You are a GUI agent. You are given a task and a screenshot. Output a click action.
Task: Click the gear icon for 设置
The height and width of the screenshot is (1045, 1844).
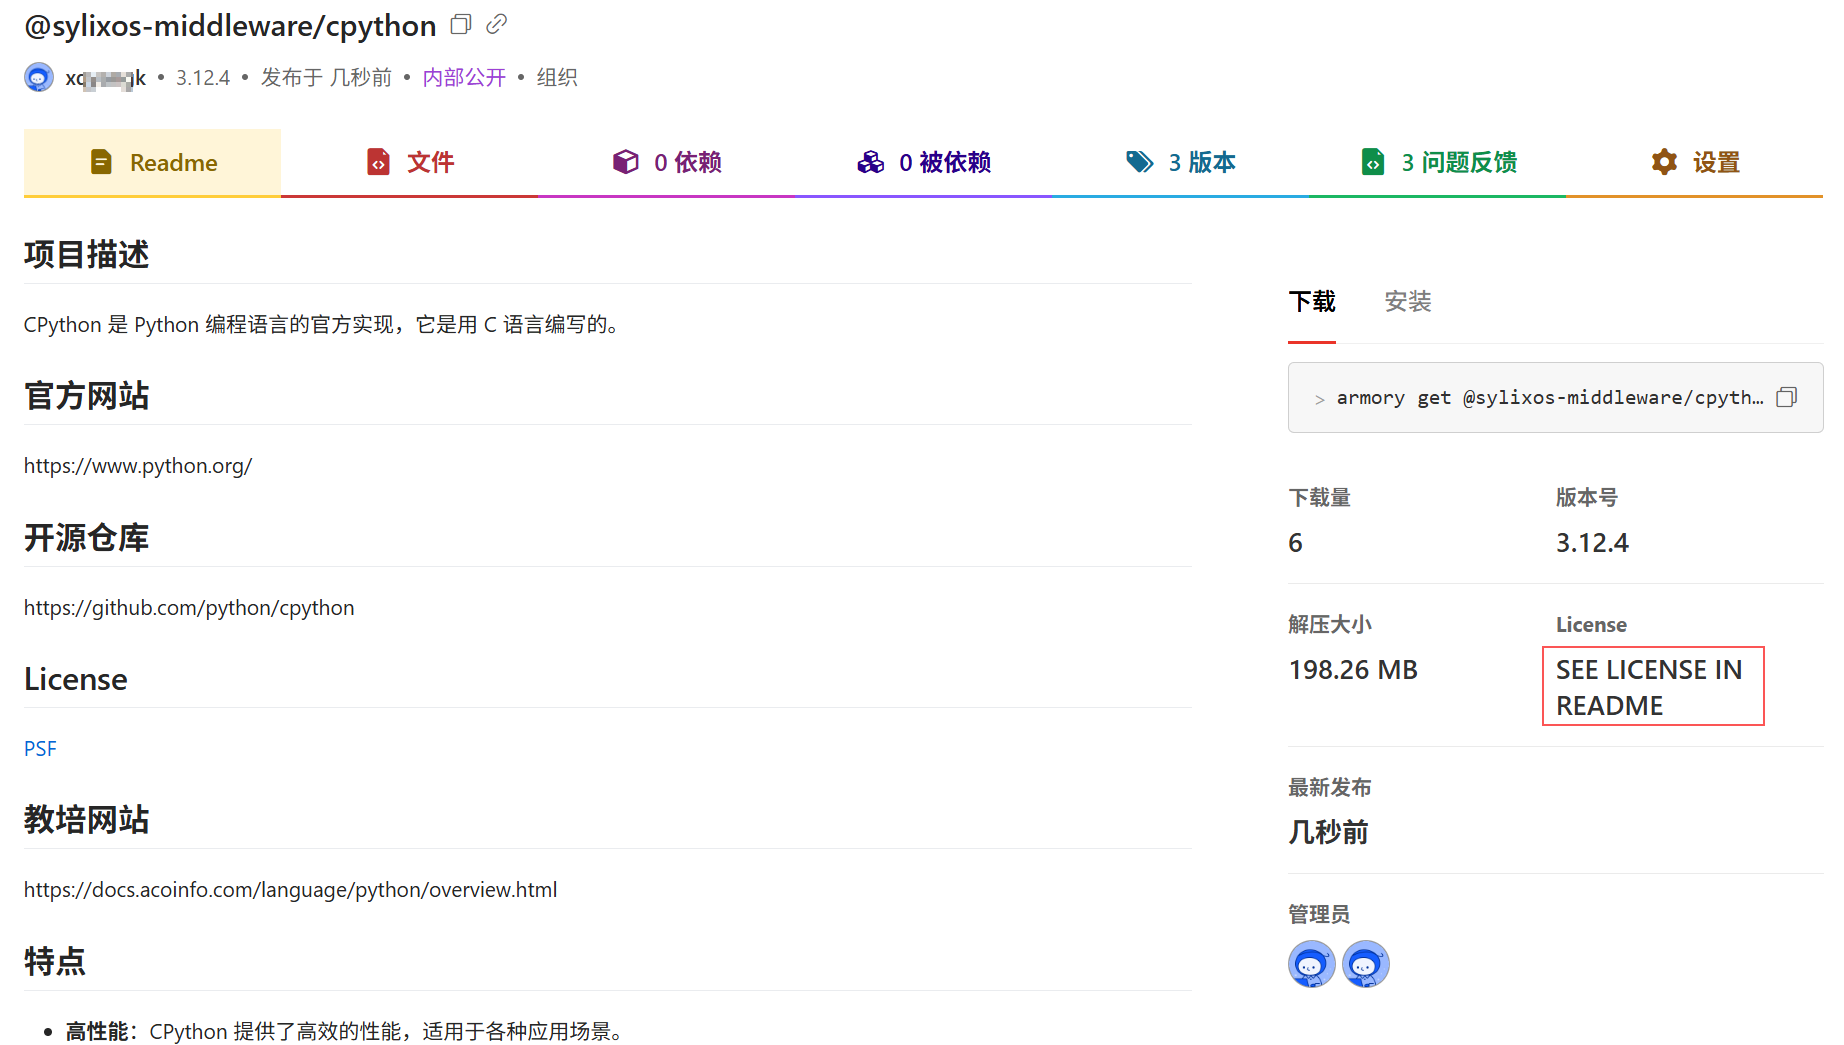tap(1664, 162)
